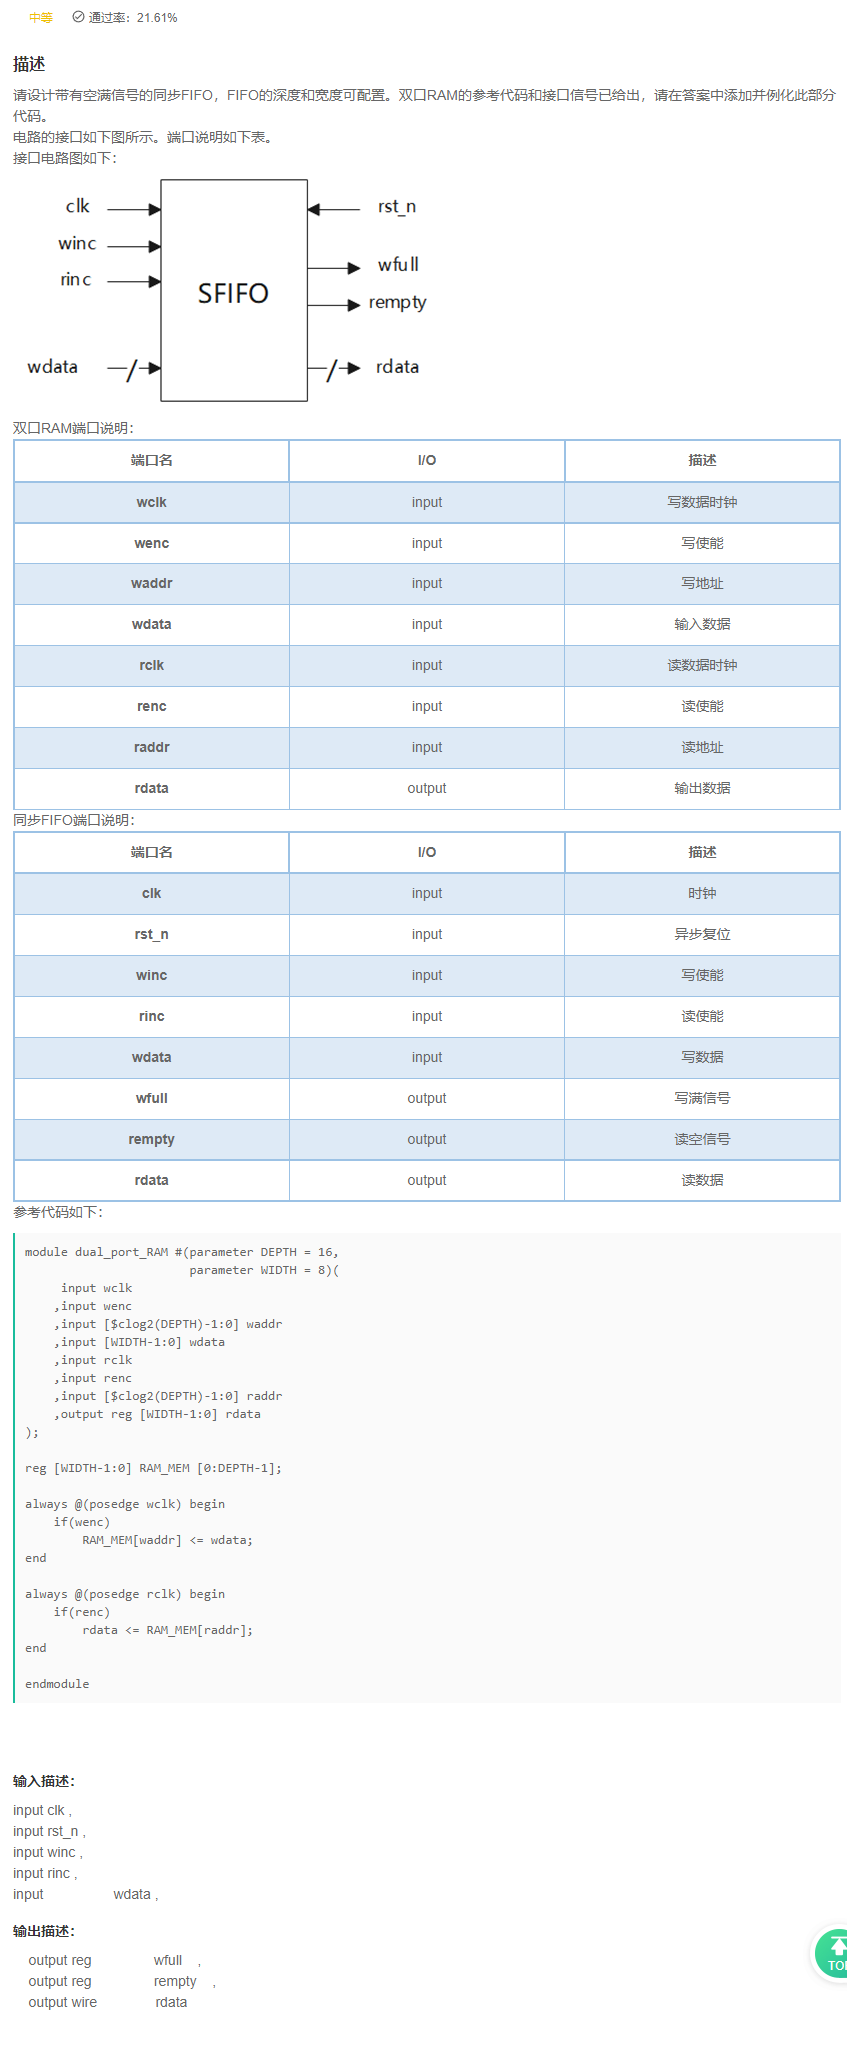Click the 时钟 description cell

702,893
